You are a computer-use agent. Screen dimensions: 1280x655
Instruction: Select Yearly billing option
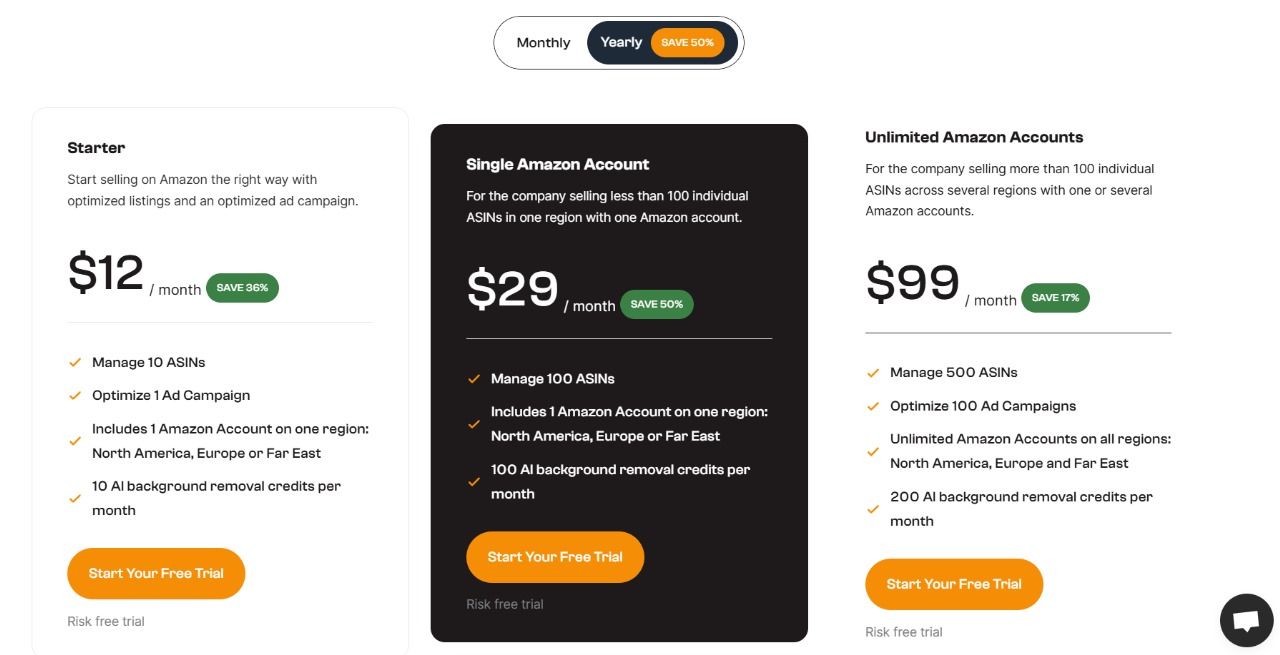621,43
